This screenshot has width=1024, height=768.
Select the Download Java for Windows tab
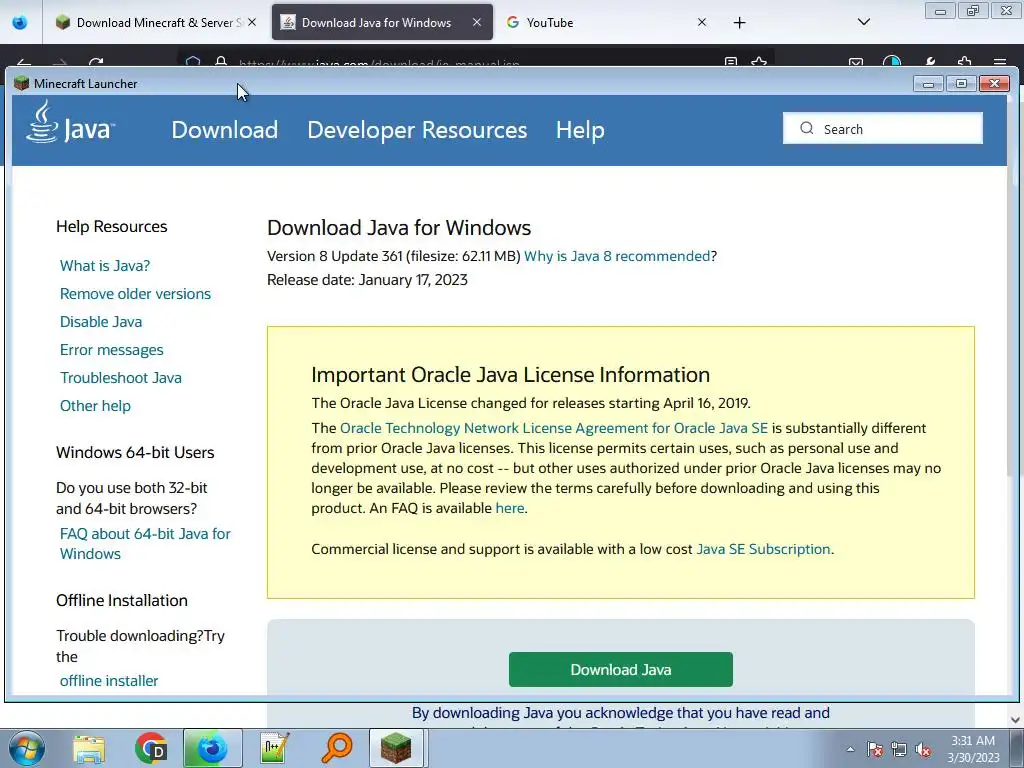[382, 22]
